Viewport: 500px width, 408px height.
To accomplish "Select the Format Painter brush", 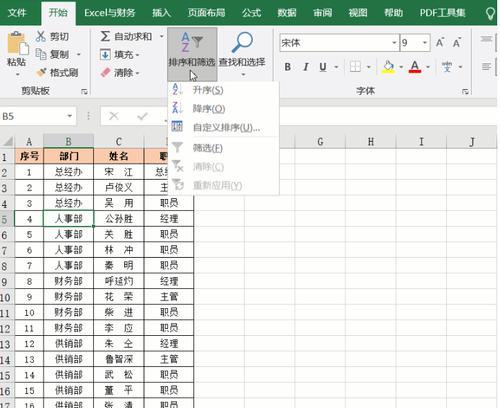I will coord(41,72).
